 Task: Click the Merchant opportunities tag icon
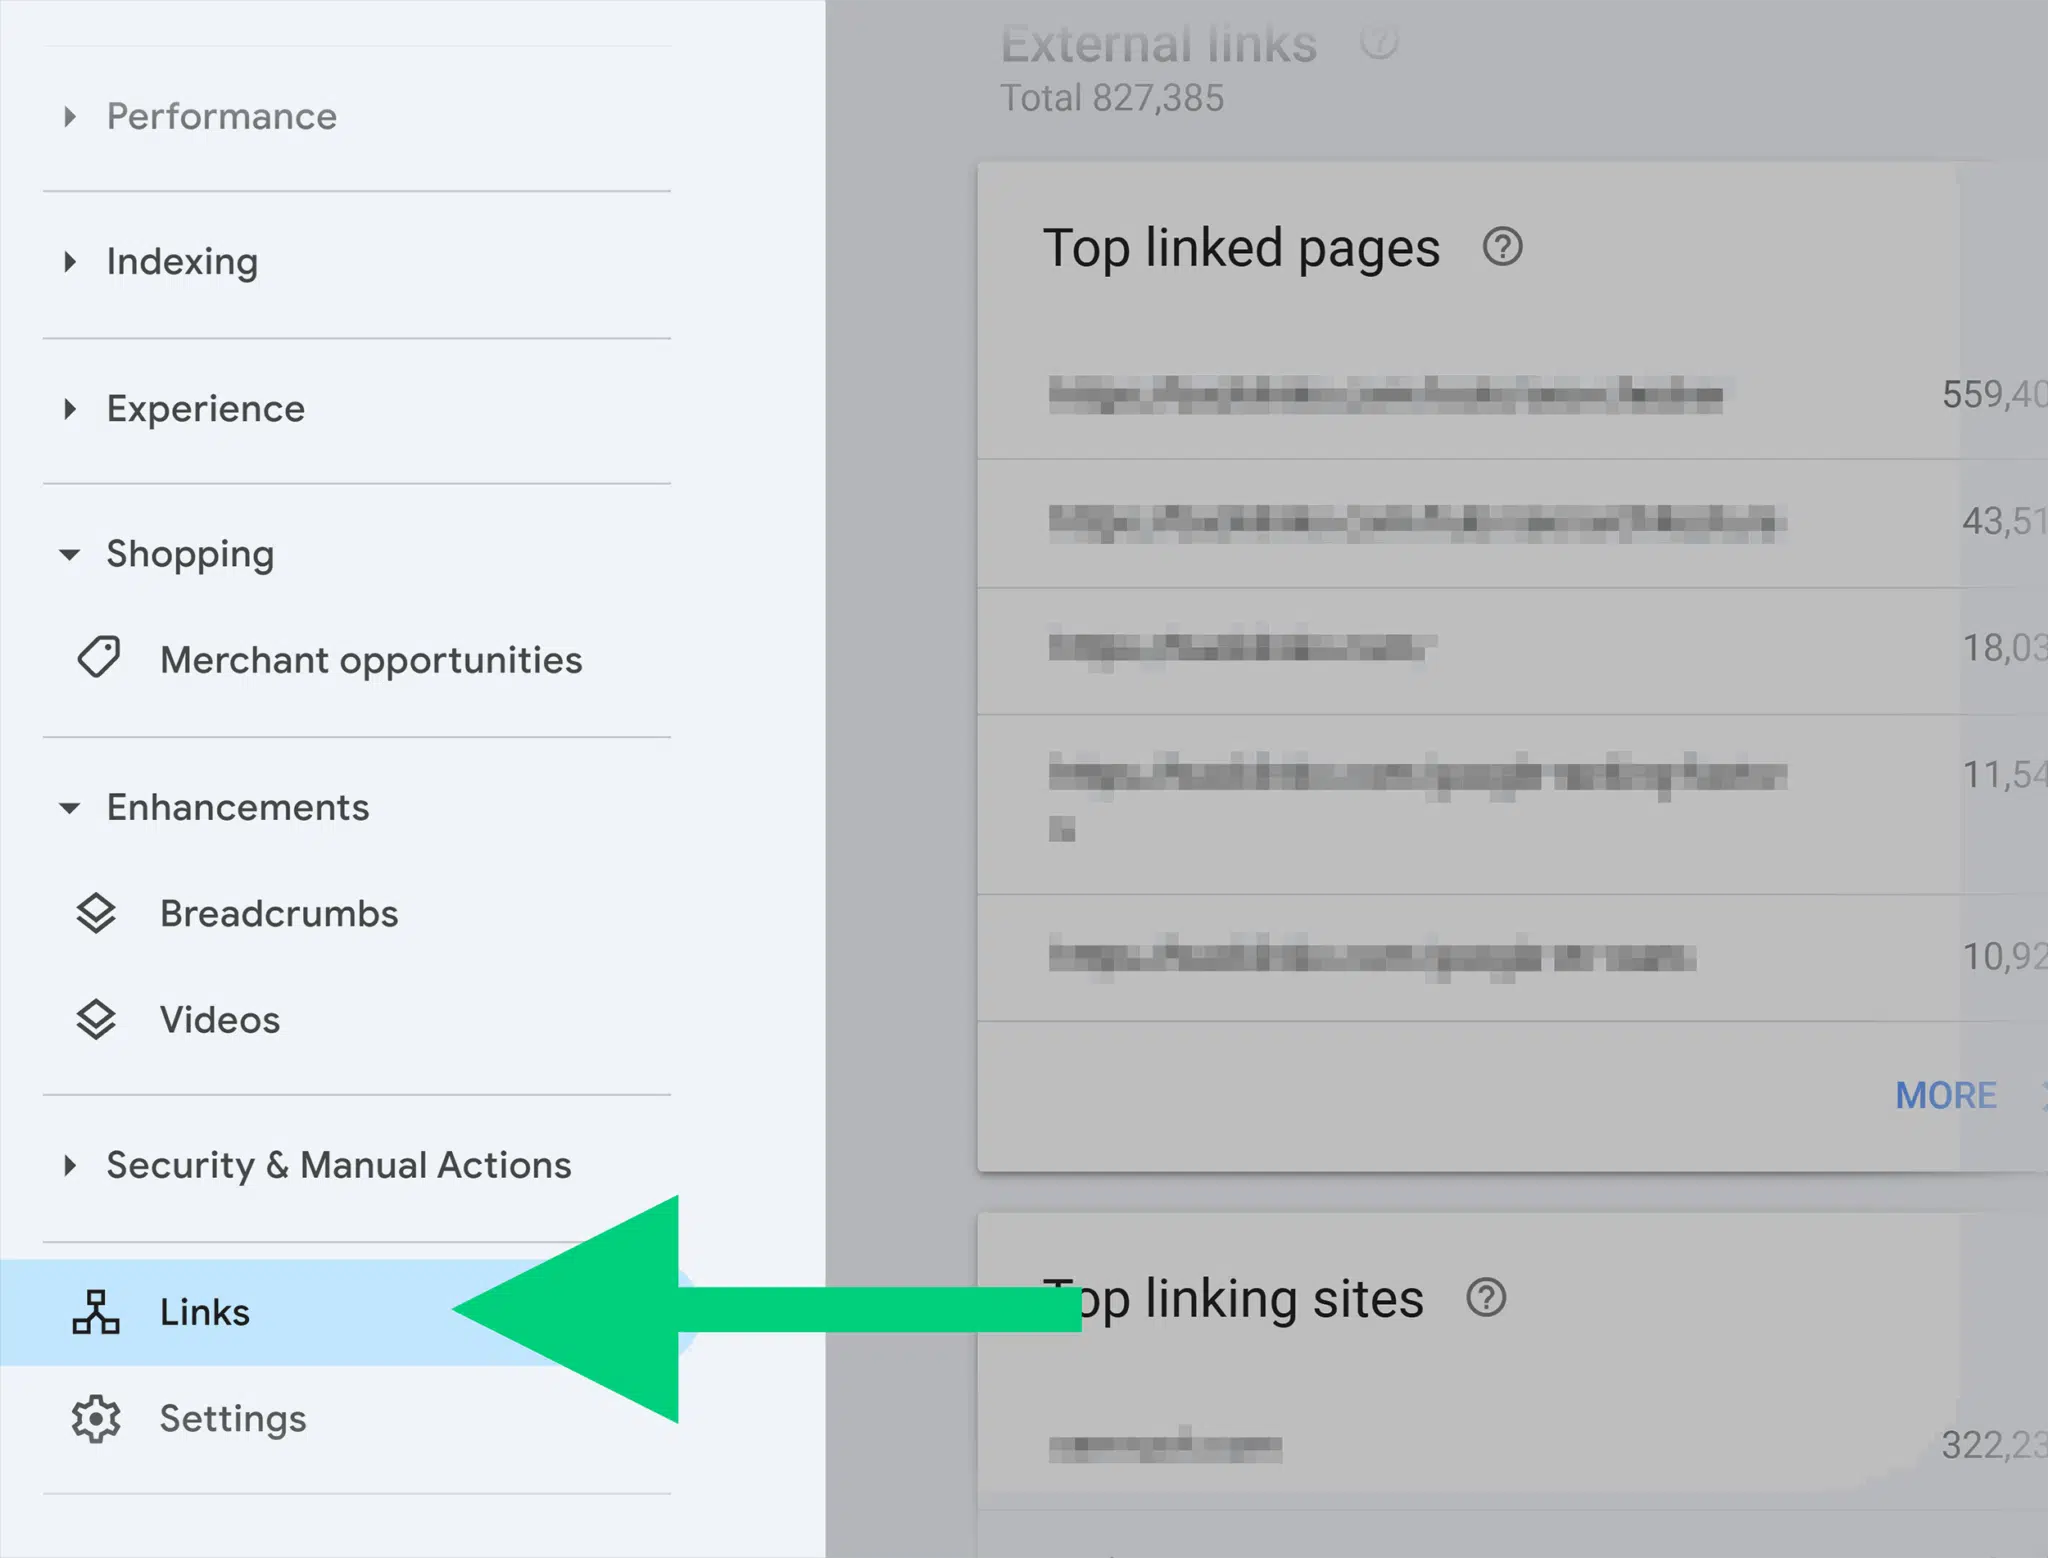98,658
